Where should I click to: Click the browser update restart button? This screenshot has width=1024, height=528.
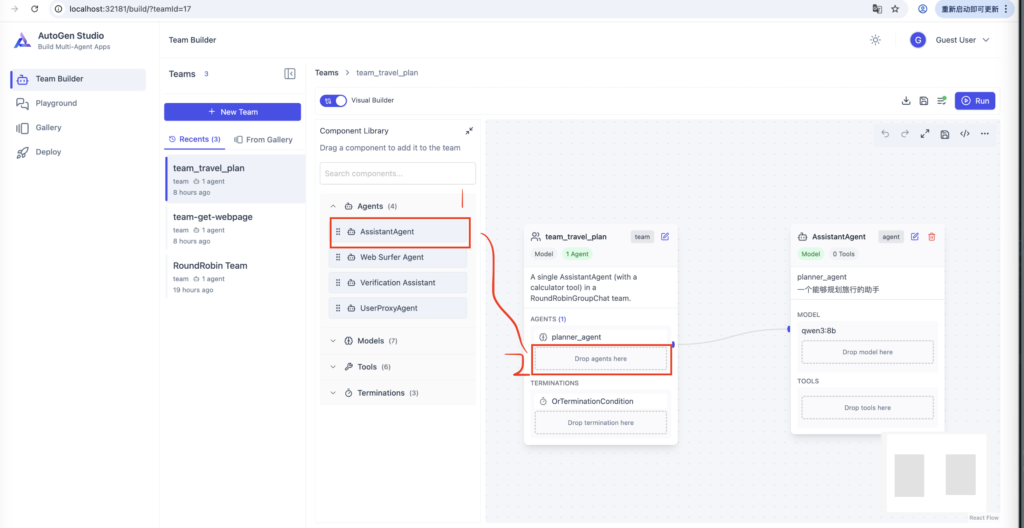[974, 9]
